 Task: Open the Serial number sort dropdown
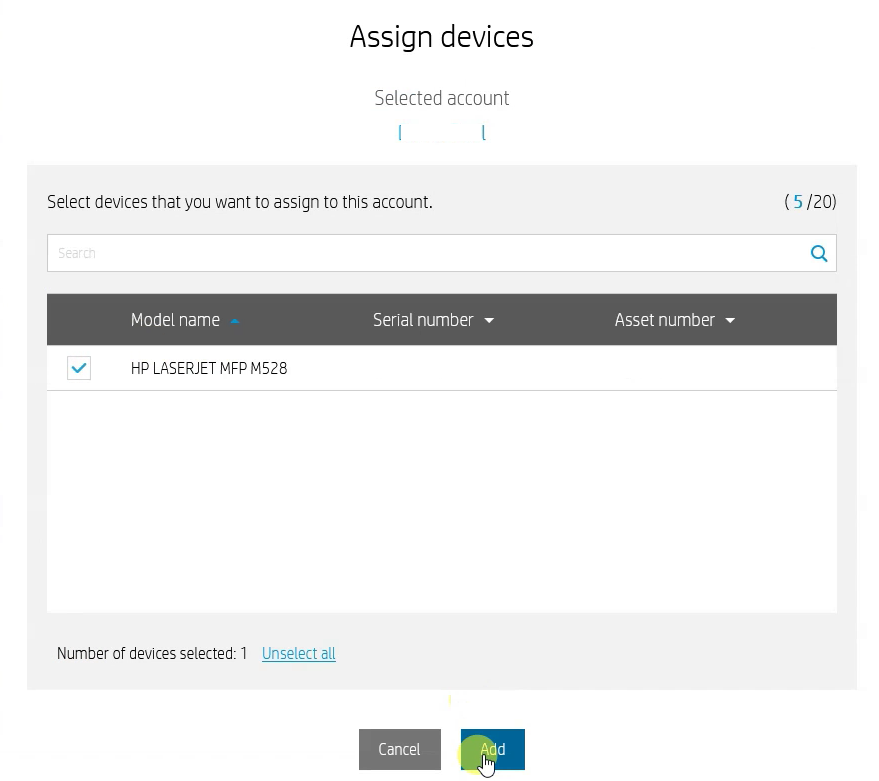point(489,320)
